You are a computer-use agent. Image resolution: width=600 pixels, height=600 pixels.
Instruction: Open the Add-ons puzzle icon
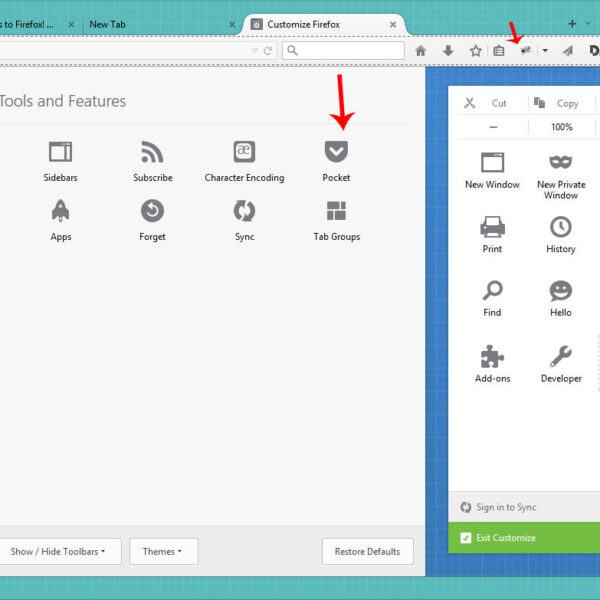pyautogui.click(x=492, y=356)
